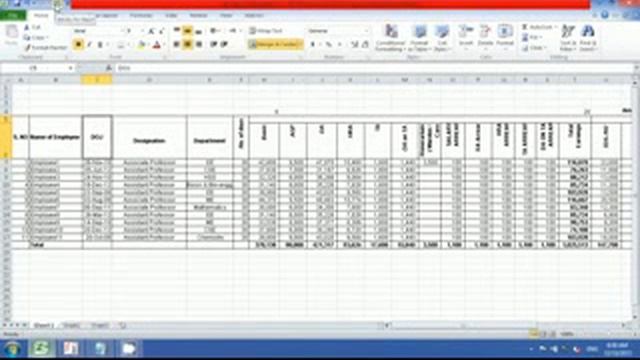Viewport: 640px width, 360px height.
Task: Toggle Align Text Left
Action: [177, 44]
